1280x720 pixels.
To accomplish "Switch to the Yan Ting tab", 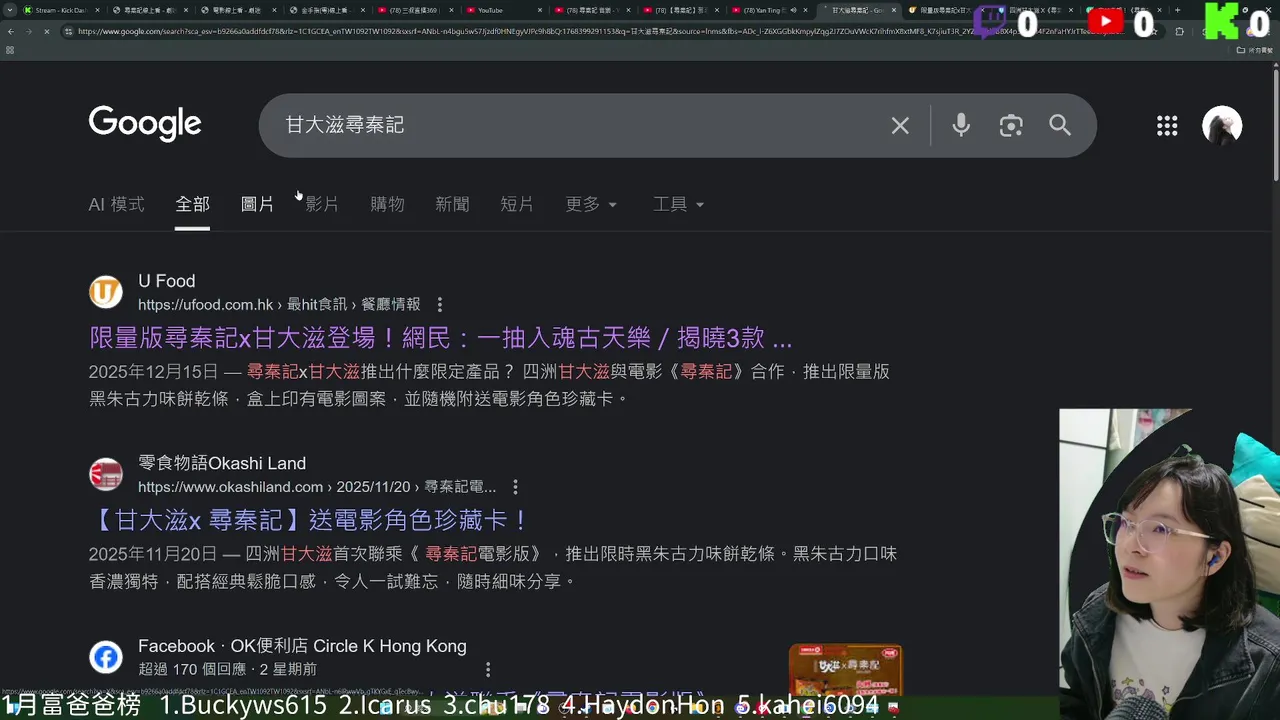I will coord(770,10).
